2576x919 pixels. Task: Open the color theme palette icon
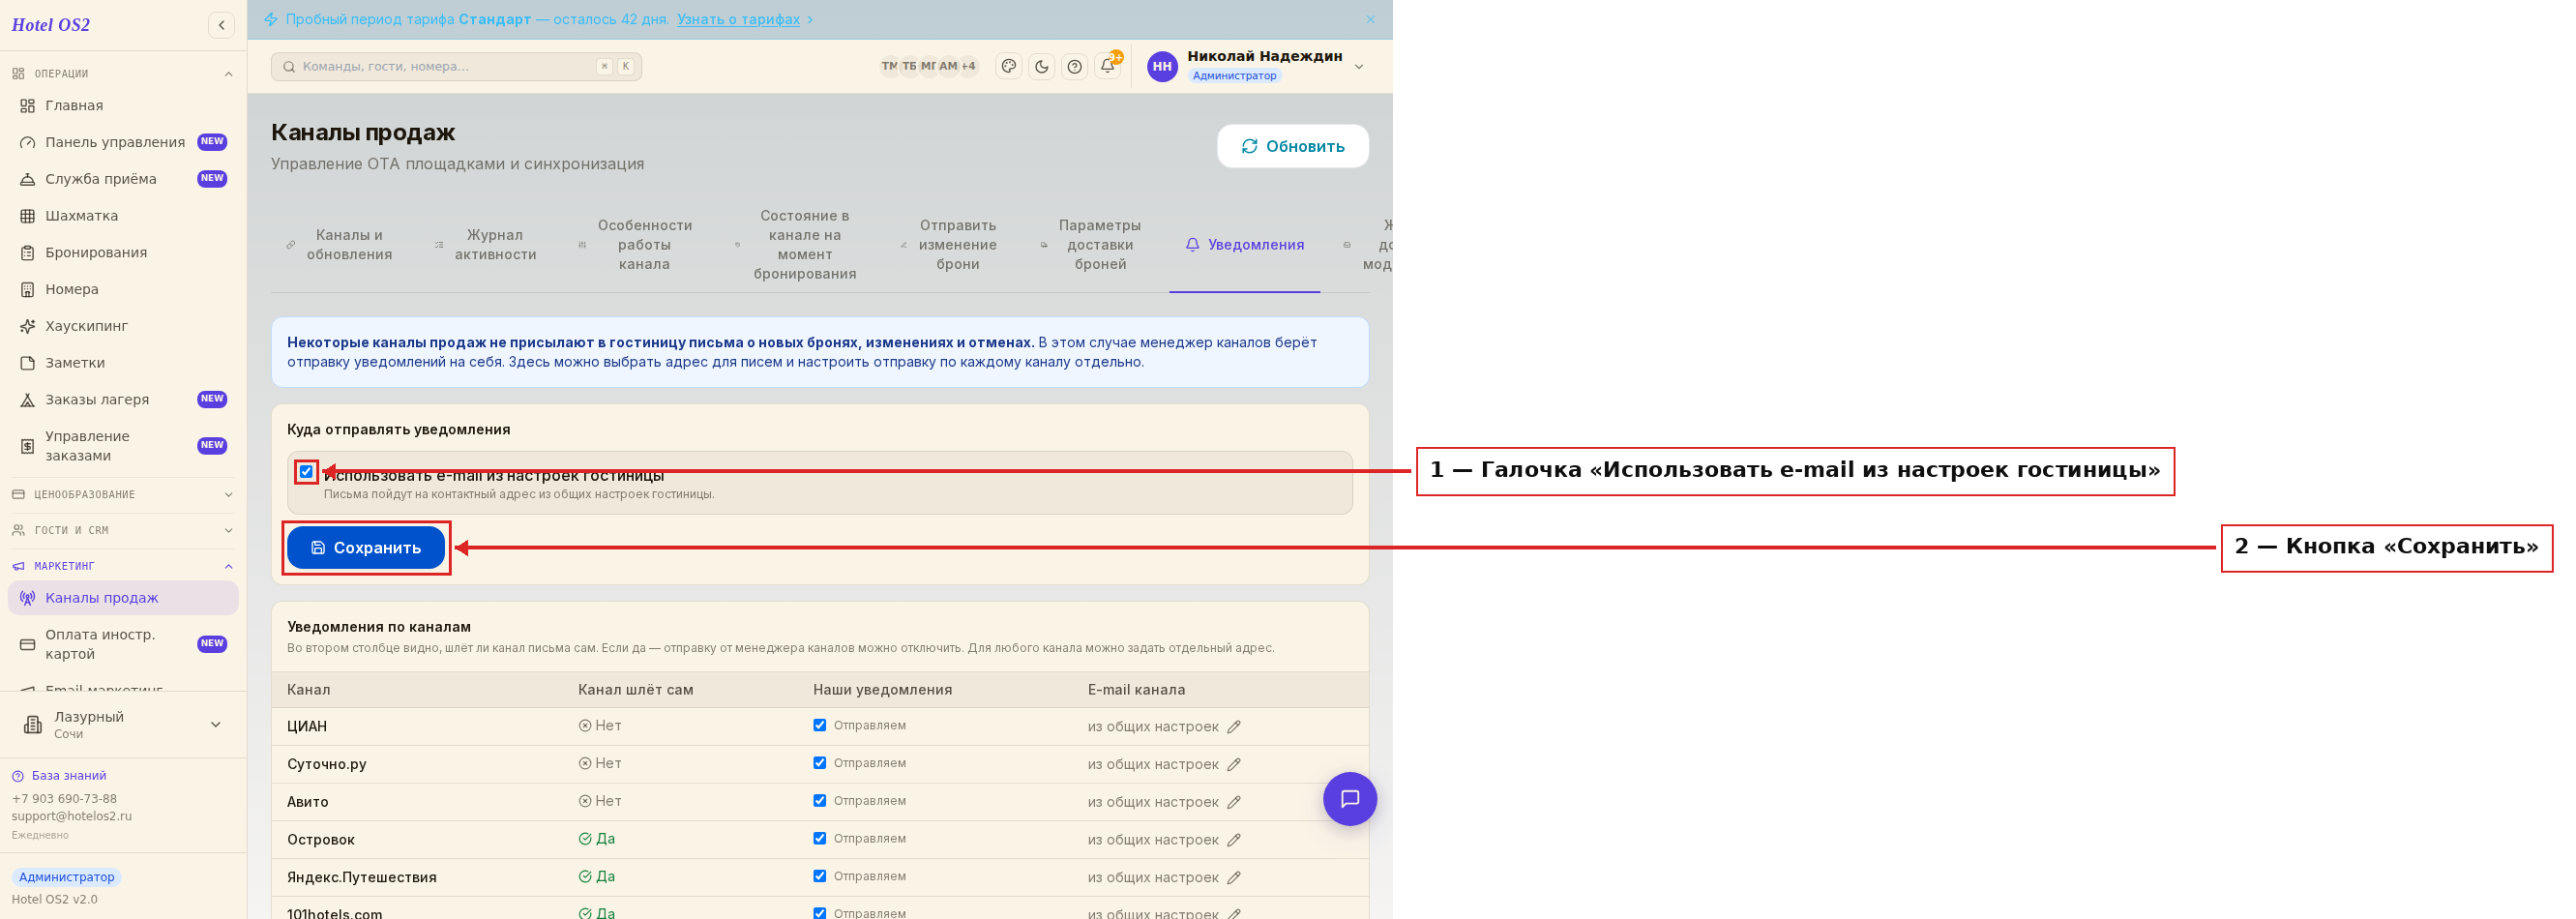1009,67
